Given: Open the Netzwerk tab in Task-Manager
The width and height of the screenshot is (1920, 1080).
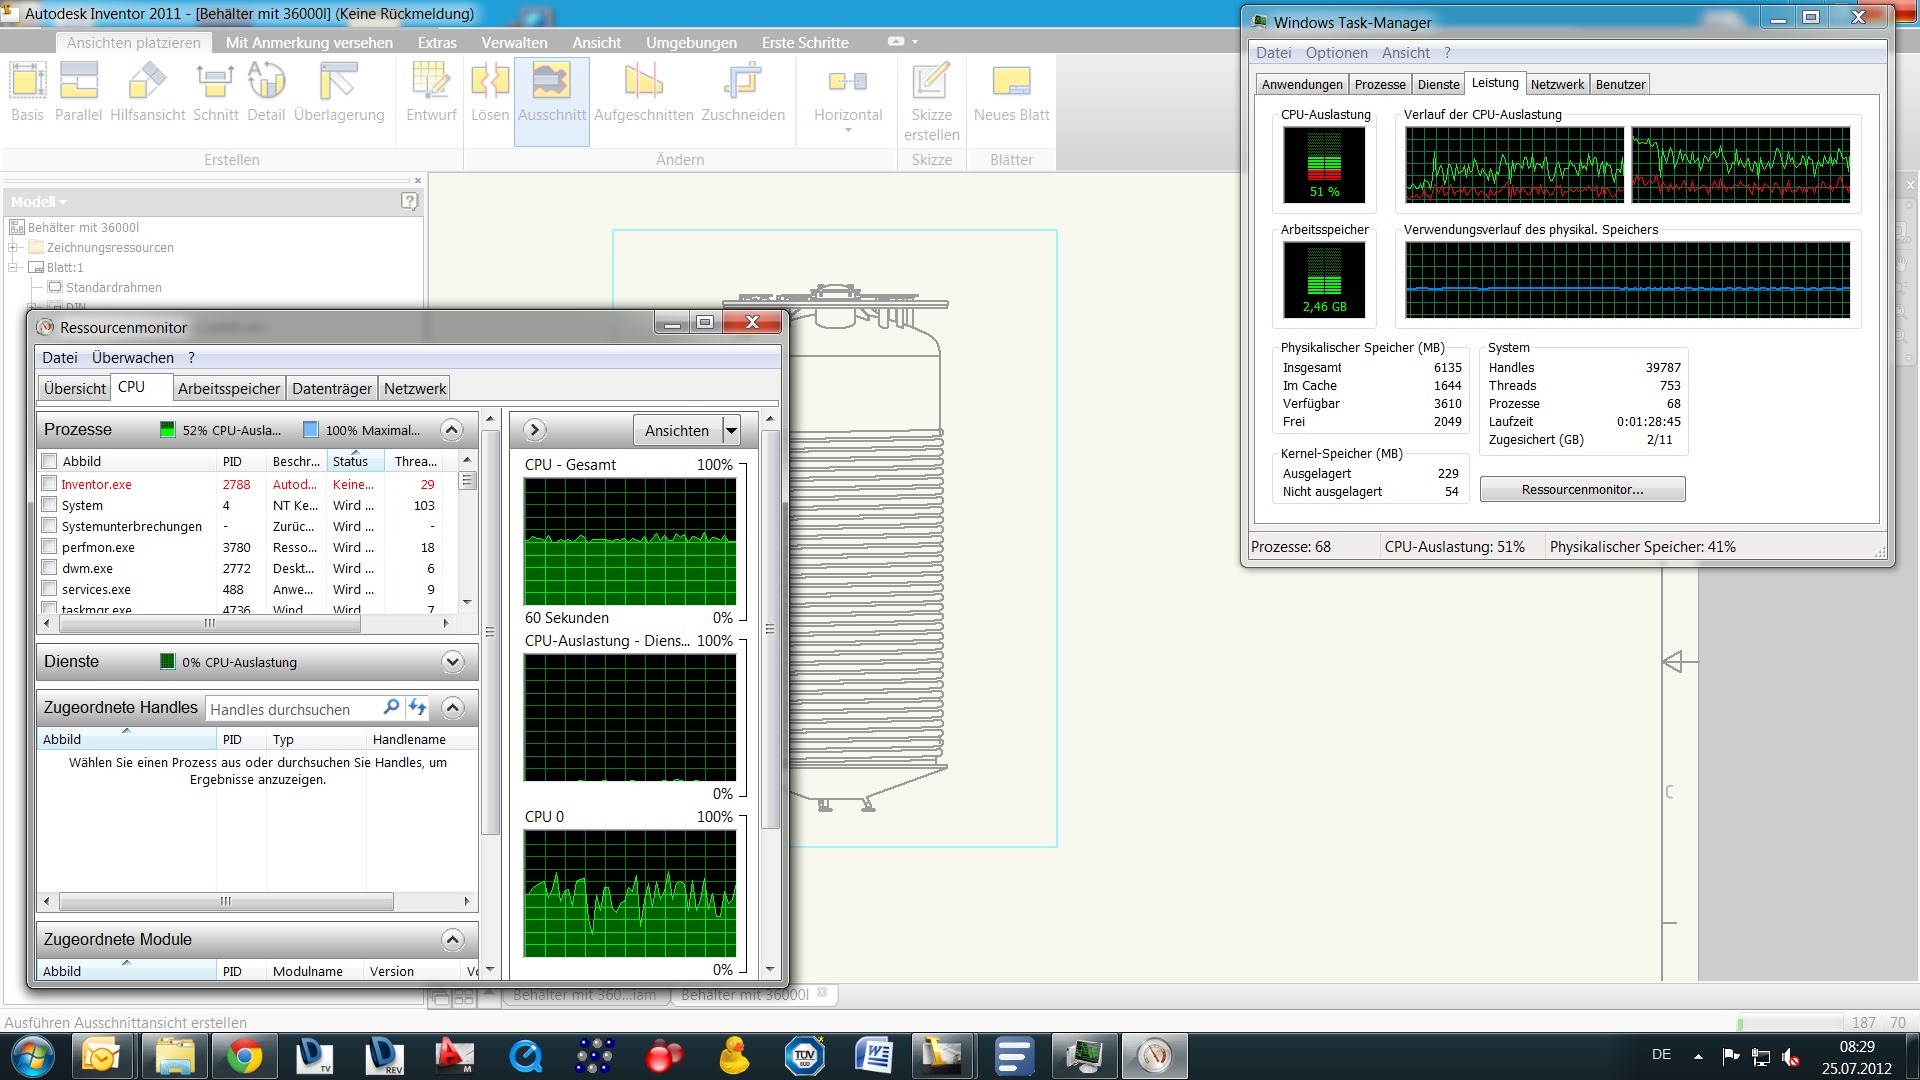Looking at the screenshot, I should [x=1557, y=84].
